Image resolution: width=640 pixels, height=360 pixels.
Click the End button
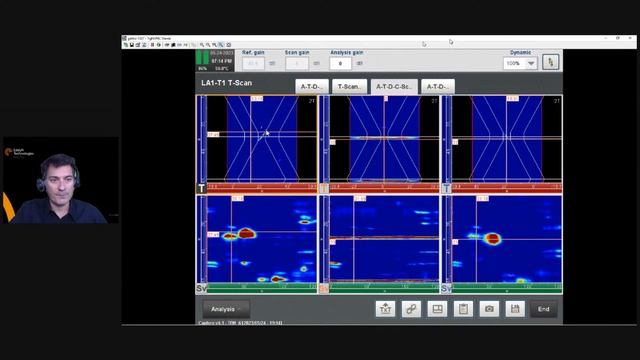point(543,309)
